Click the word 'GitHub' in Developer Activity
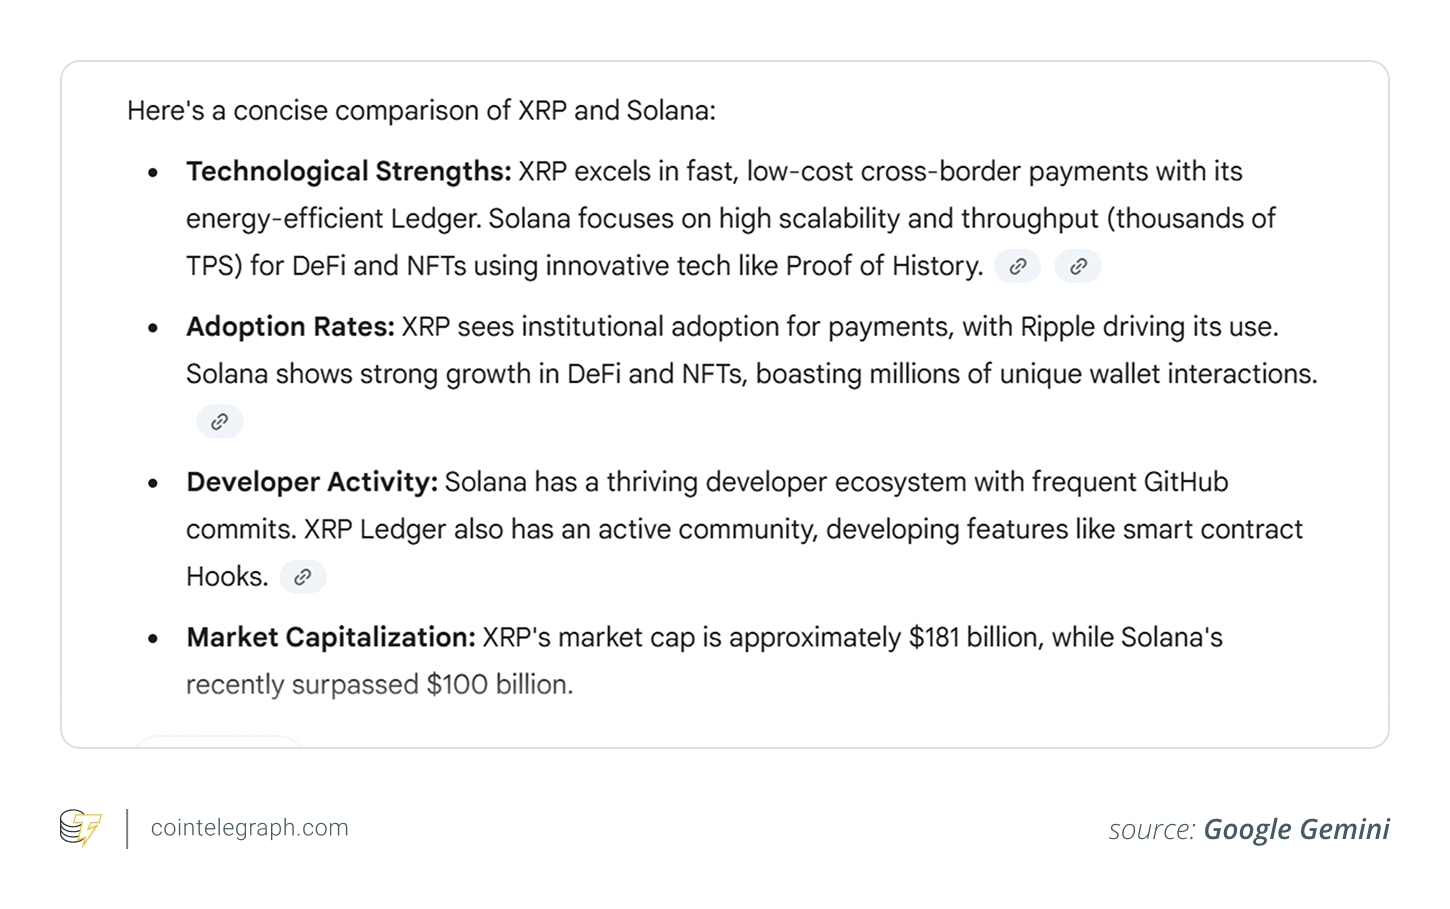Screen dimensions: 1450x909 1185,482
